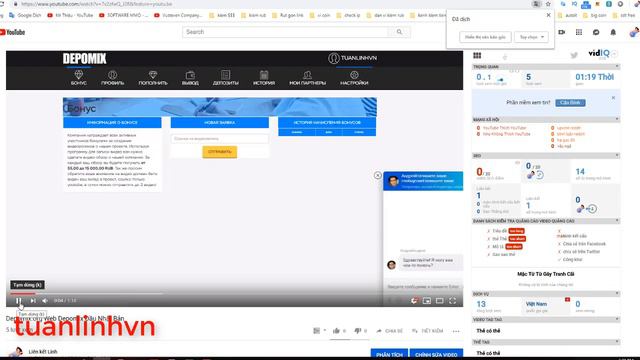Viewport: 640px width, 360px height.
Task: Collapse the DỊCH VỤ section
Action: (x=617, y=293)
